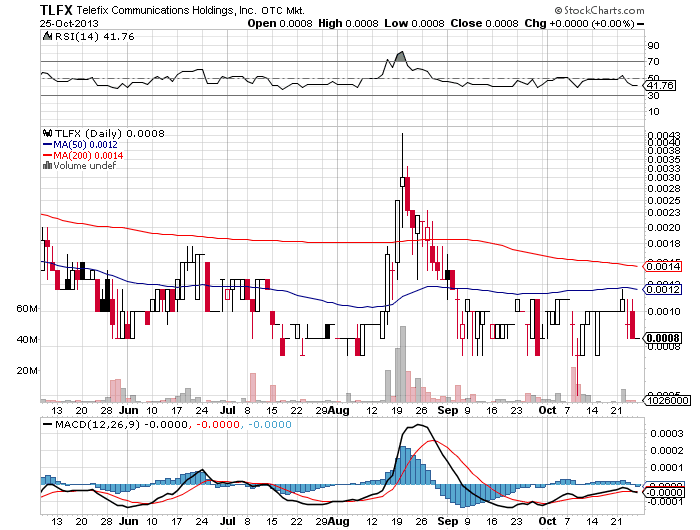This screenshot has height=530, width=700.
Task: Click the -0.0000 MACD value tag on axis
Action: pos(665,492)
